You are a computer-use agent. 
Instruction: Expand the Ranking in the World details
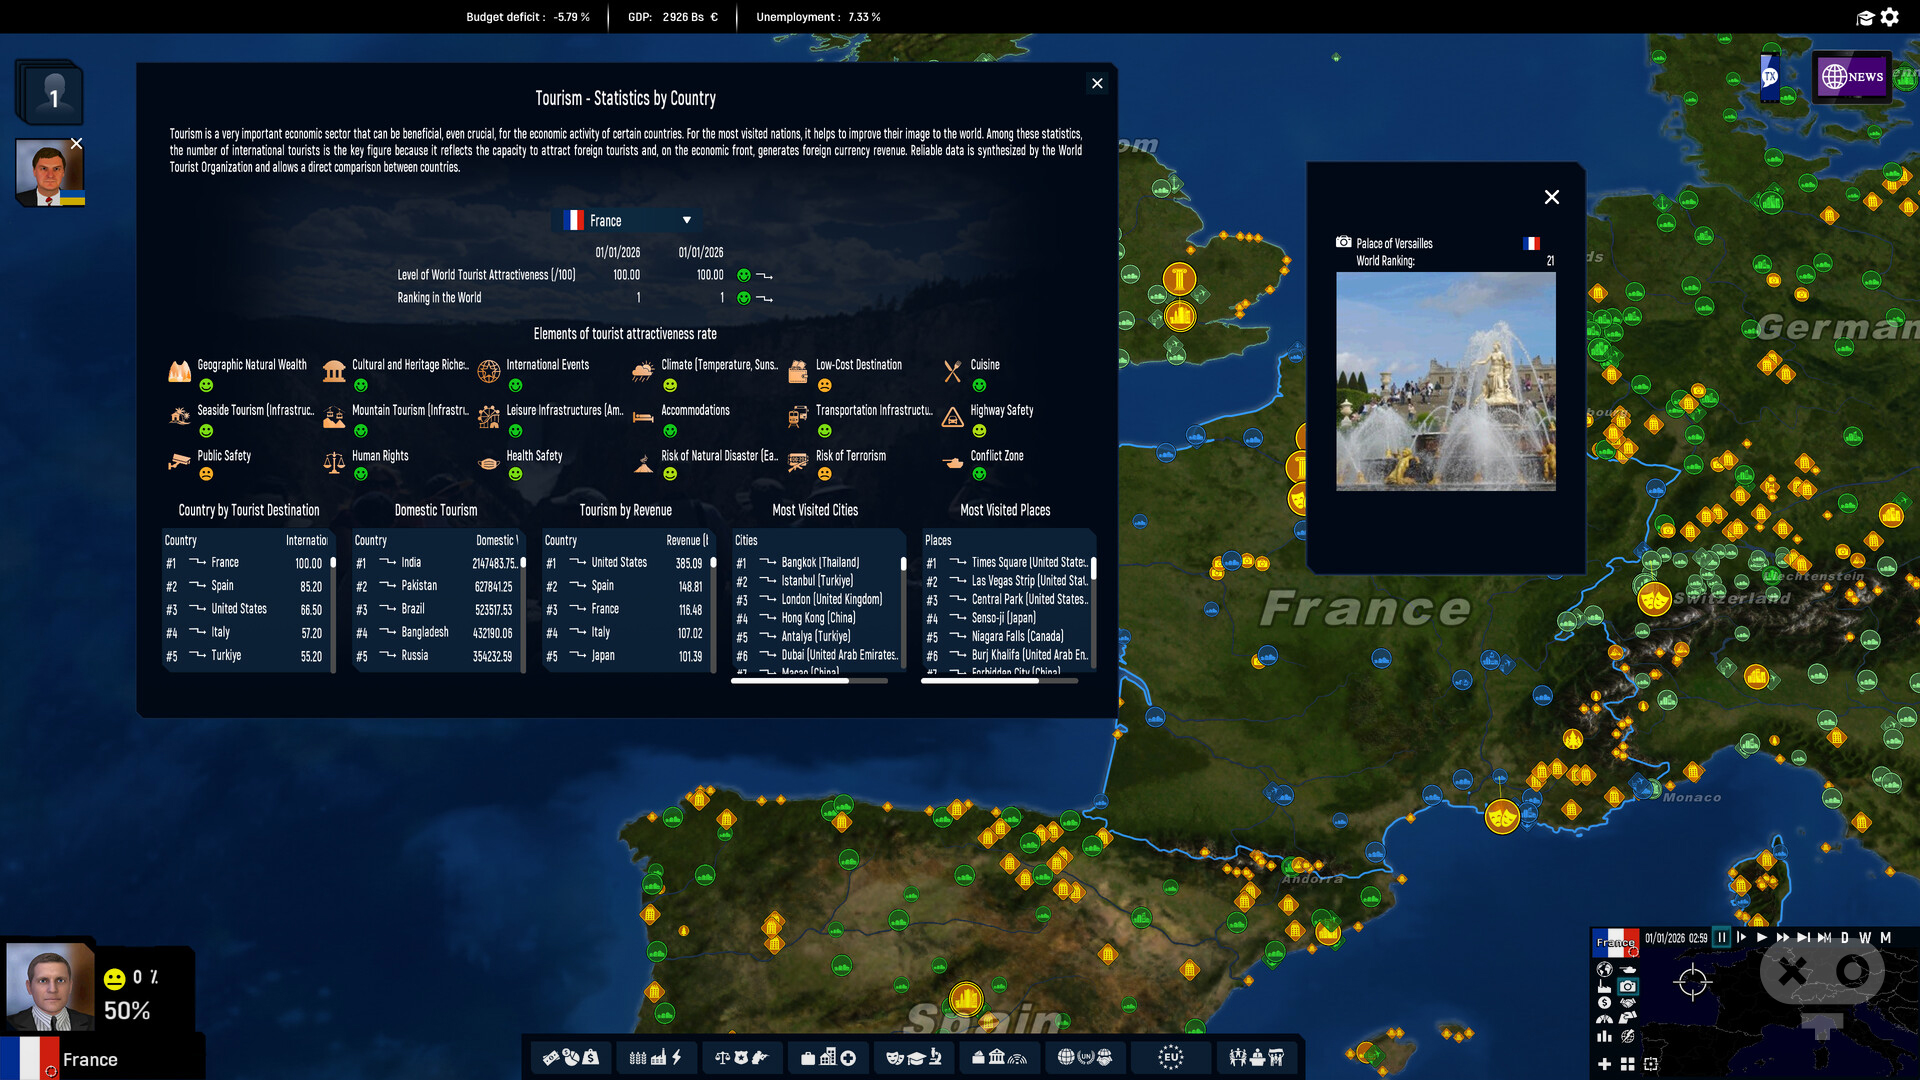click(x=765, y=298)
